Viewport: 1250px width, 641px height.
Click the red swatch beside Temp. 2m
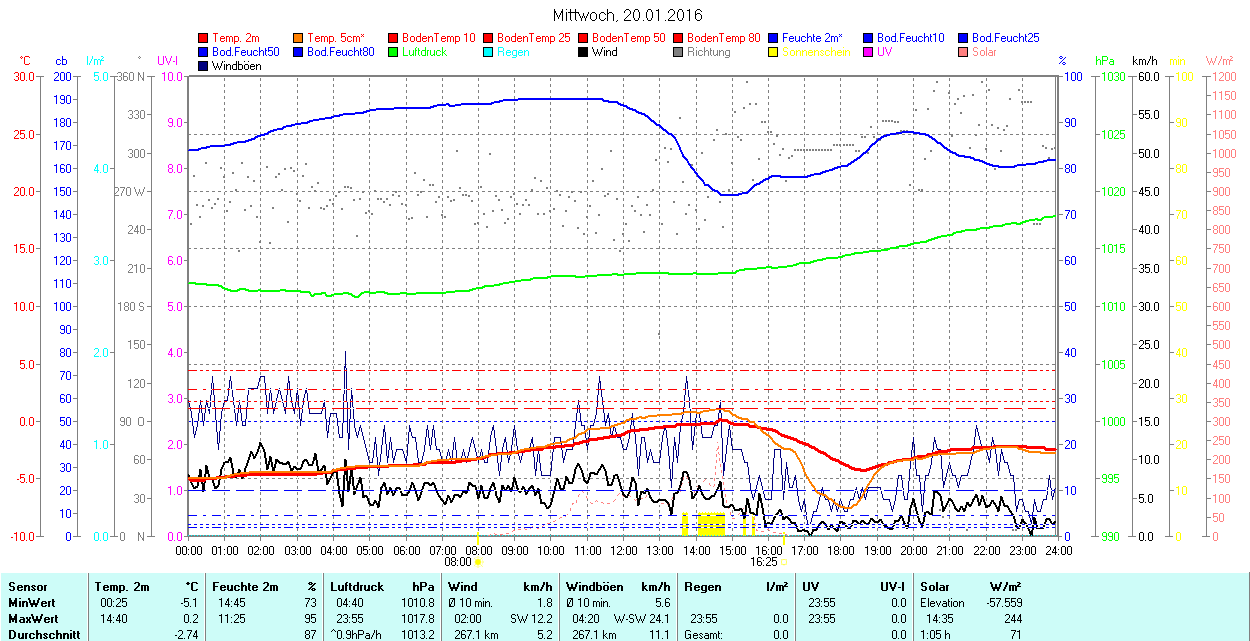click(204, 38)
